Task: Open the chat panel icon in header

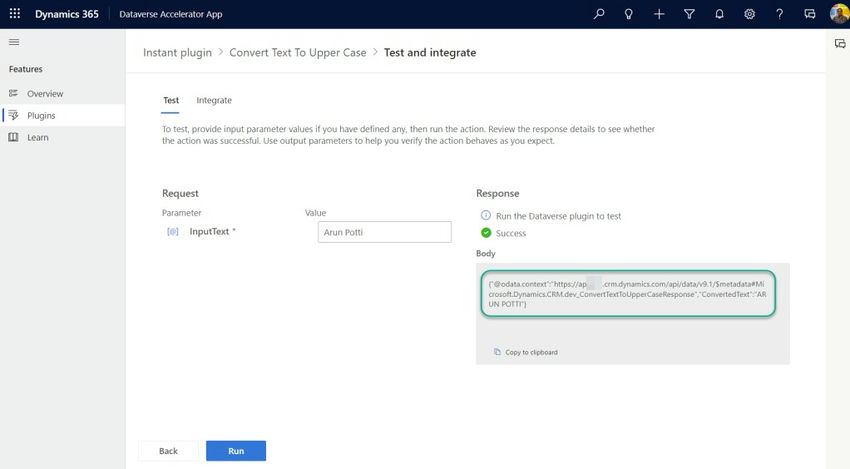Action: [809, 14]
